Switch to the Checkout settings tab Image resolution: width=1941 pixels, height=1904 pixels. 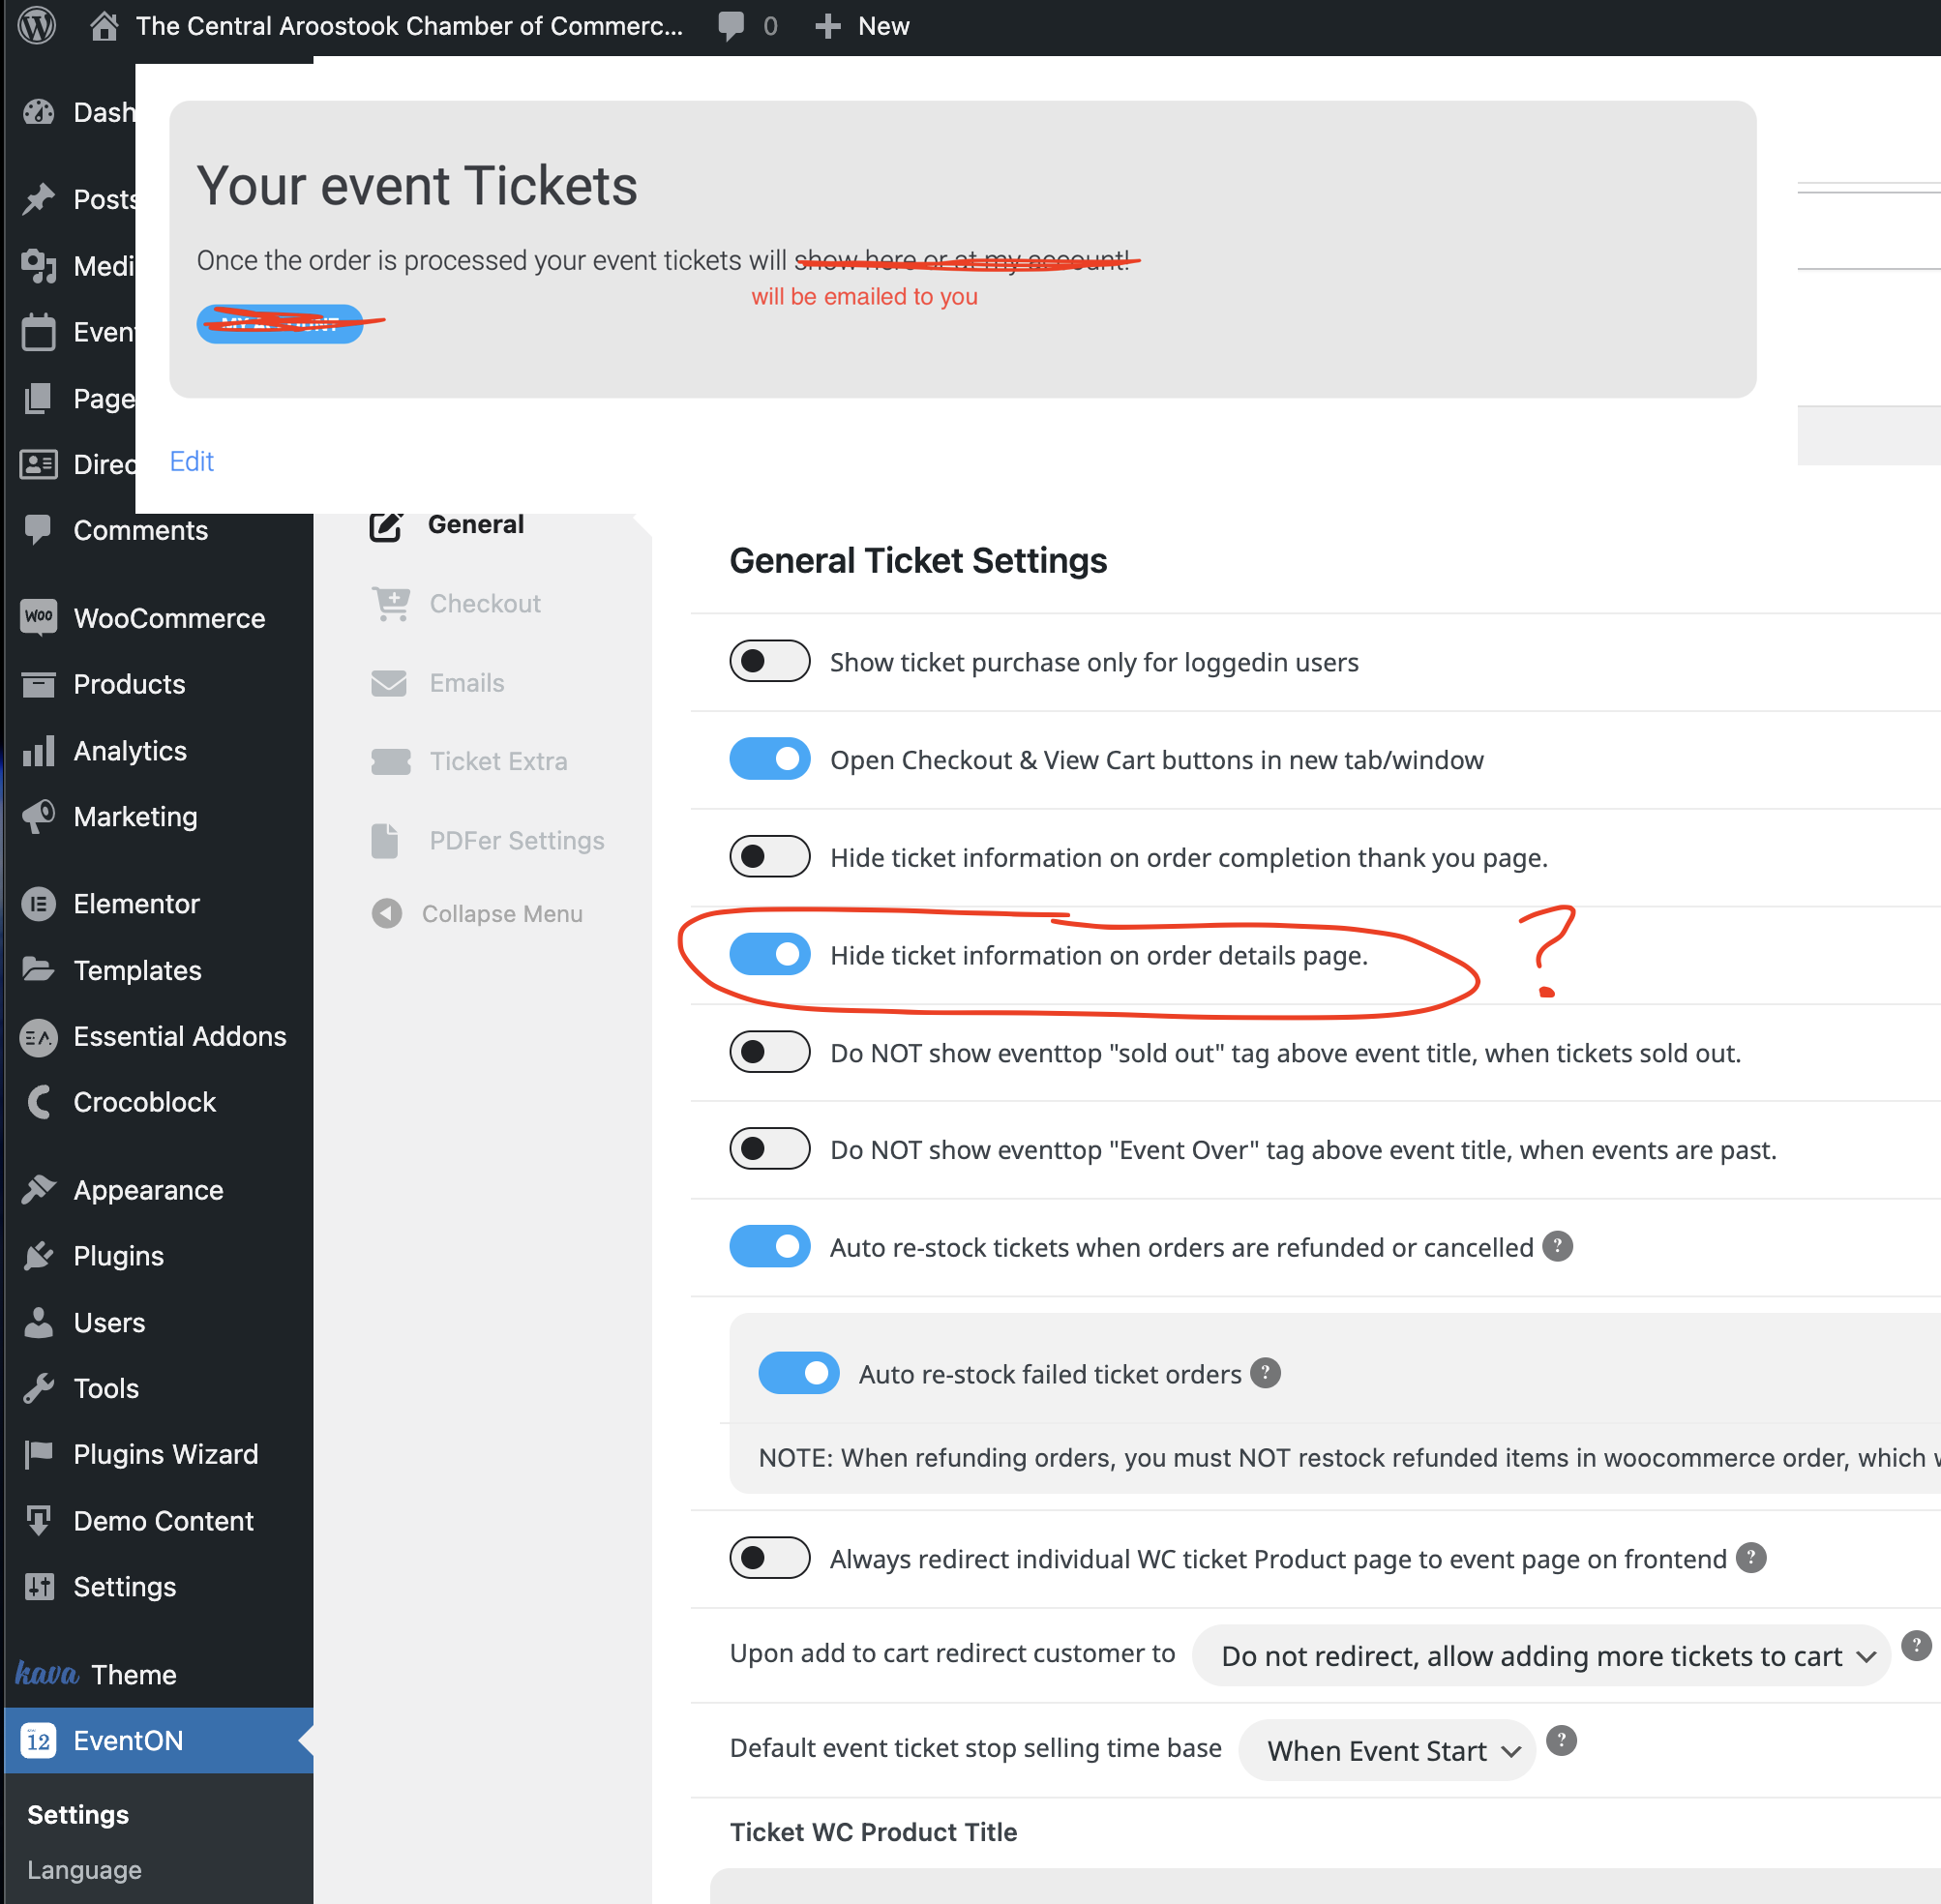pos(485,603)
